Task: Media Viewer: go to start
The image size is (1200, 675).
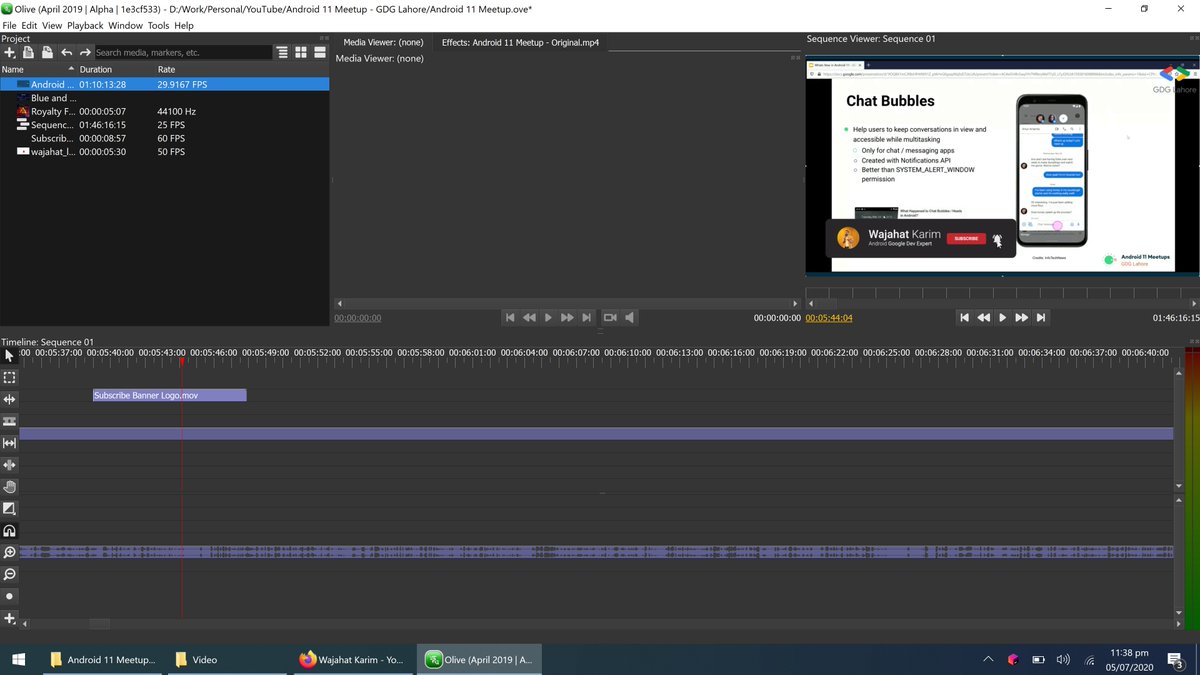Action: pos(510,317)
